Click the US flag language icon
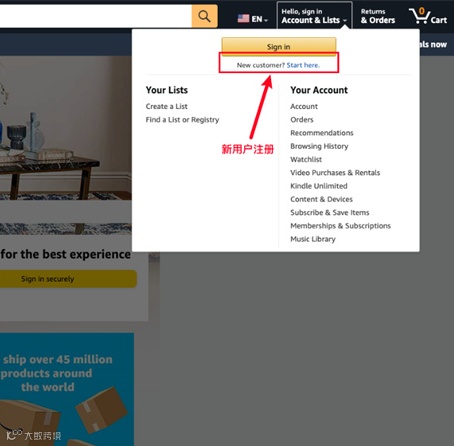Screen dimensions: 454x446 coord(243,19)
